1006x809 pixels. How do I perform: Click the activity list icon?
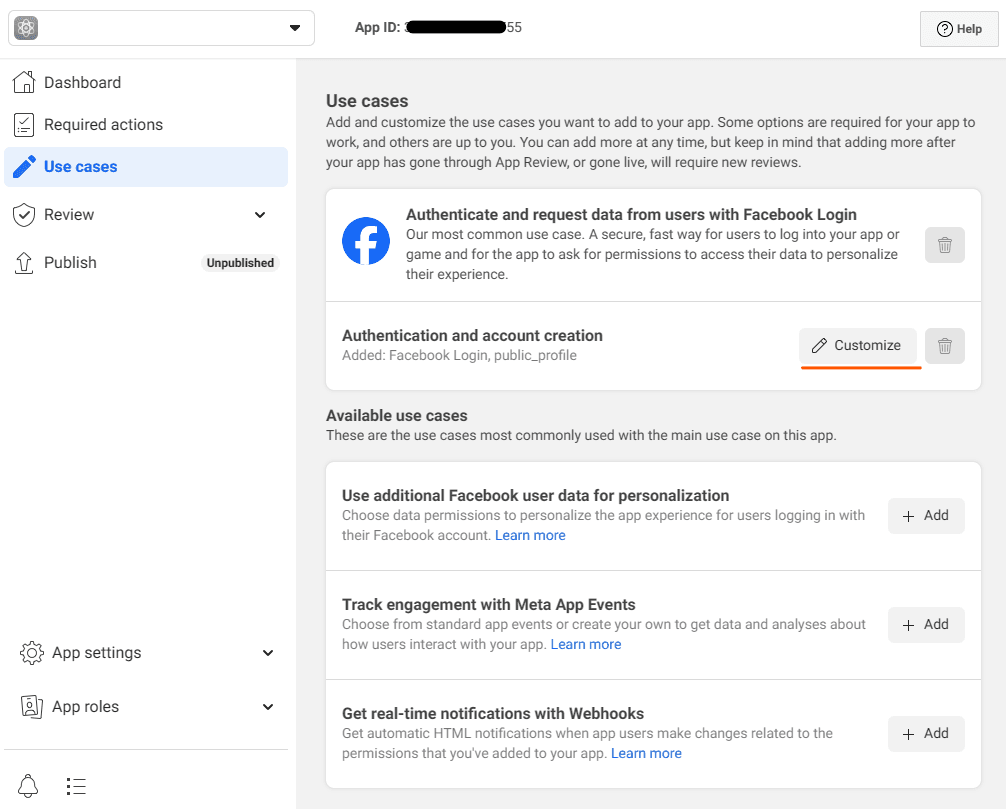(x=76, y=786)
